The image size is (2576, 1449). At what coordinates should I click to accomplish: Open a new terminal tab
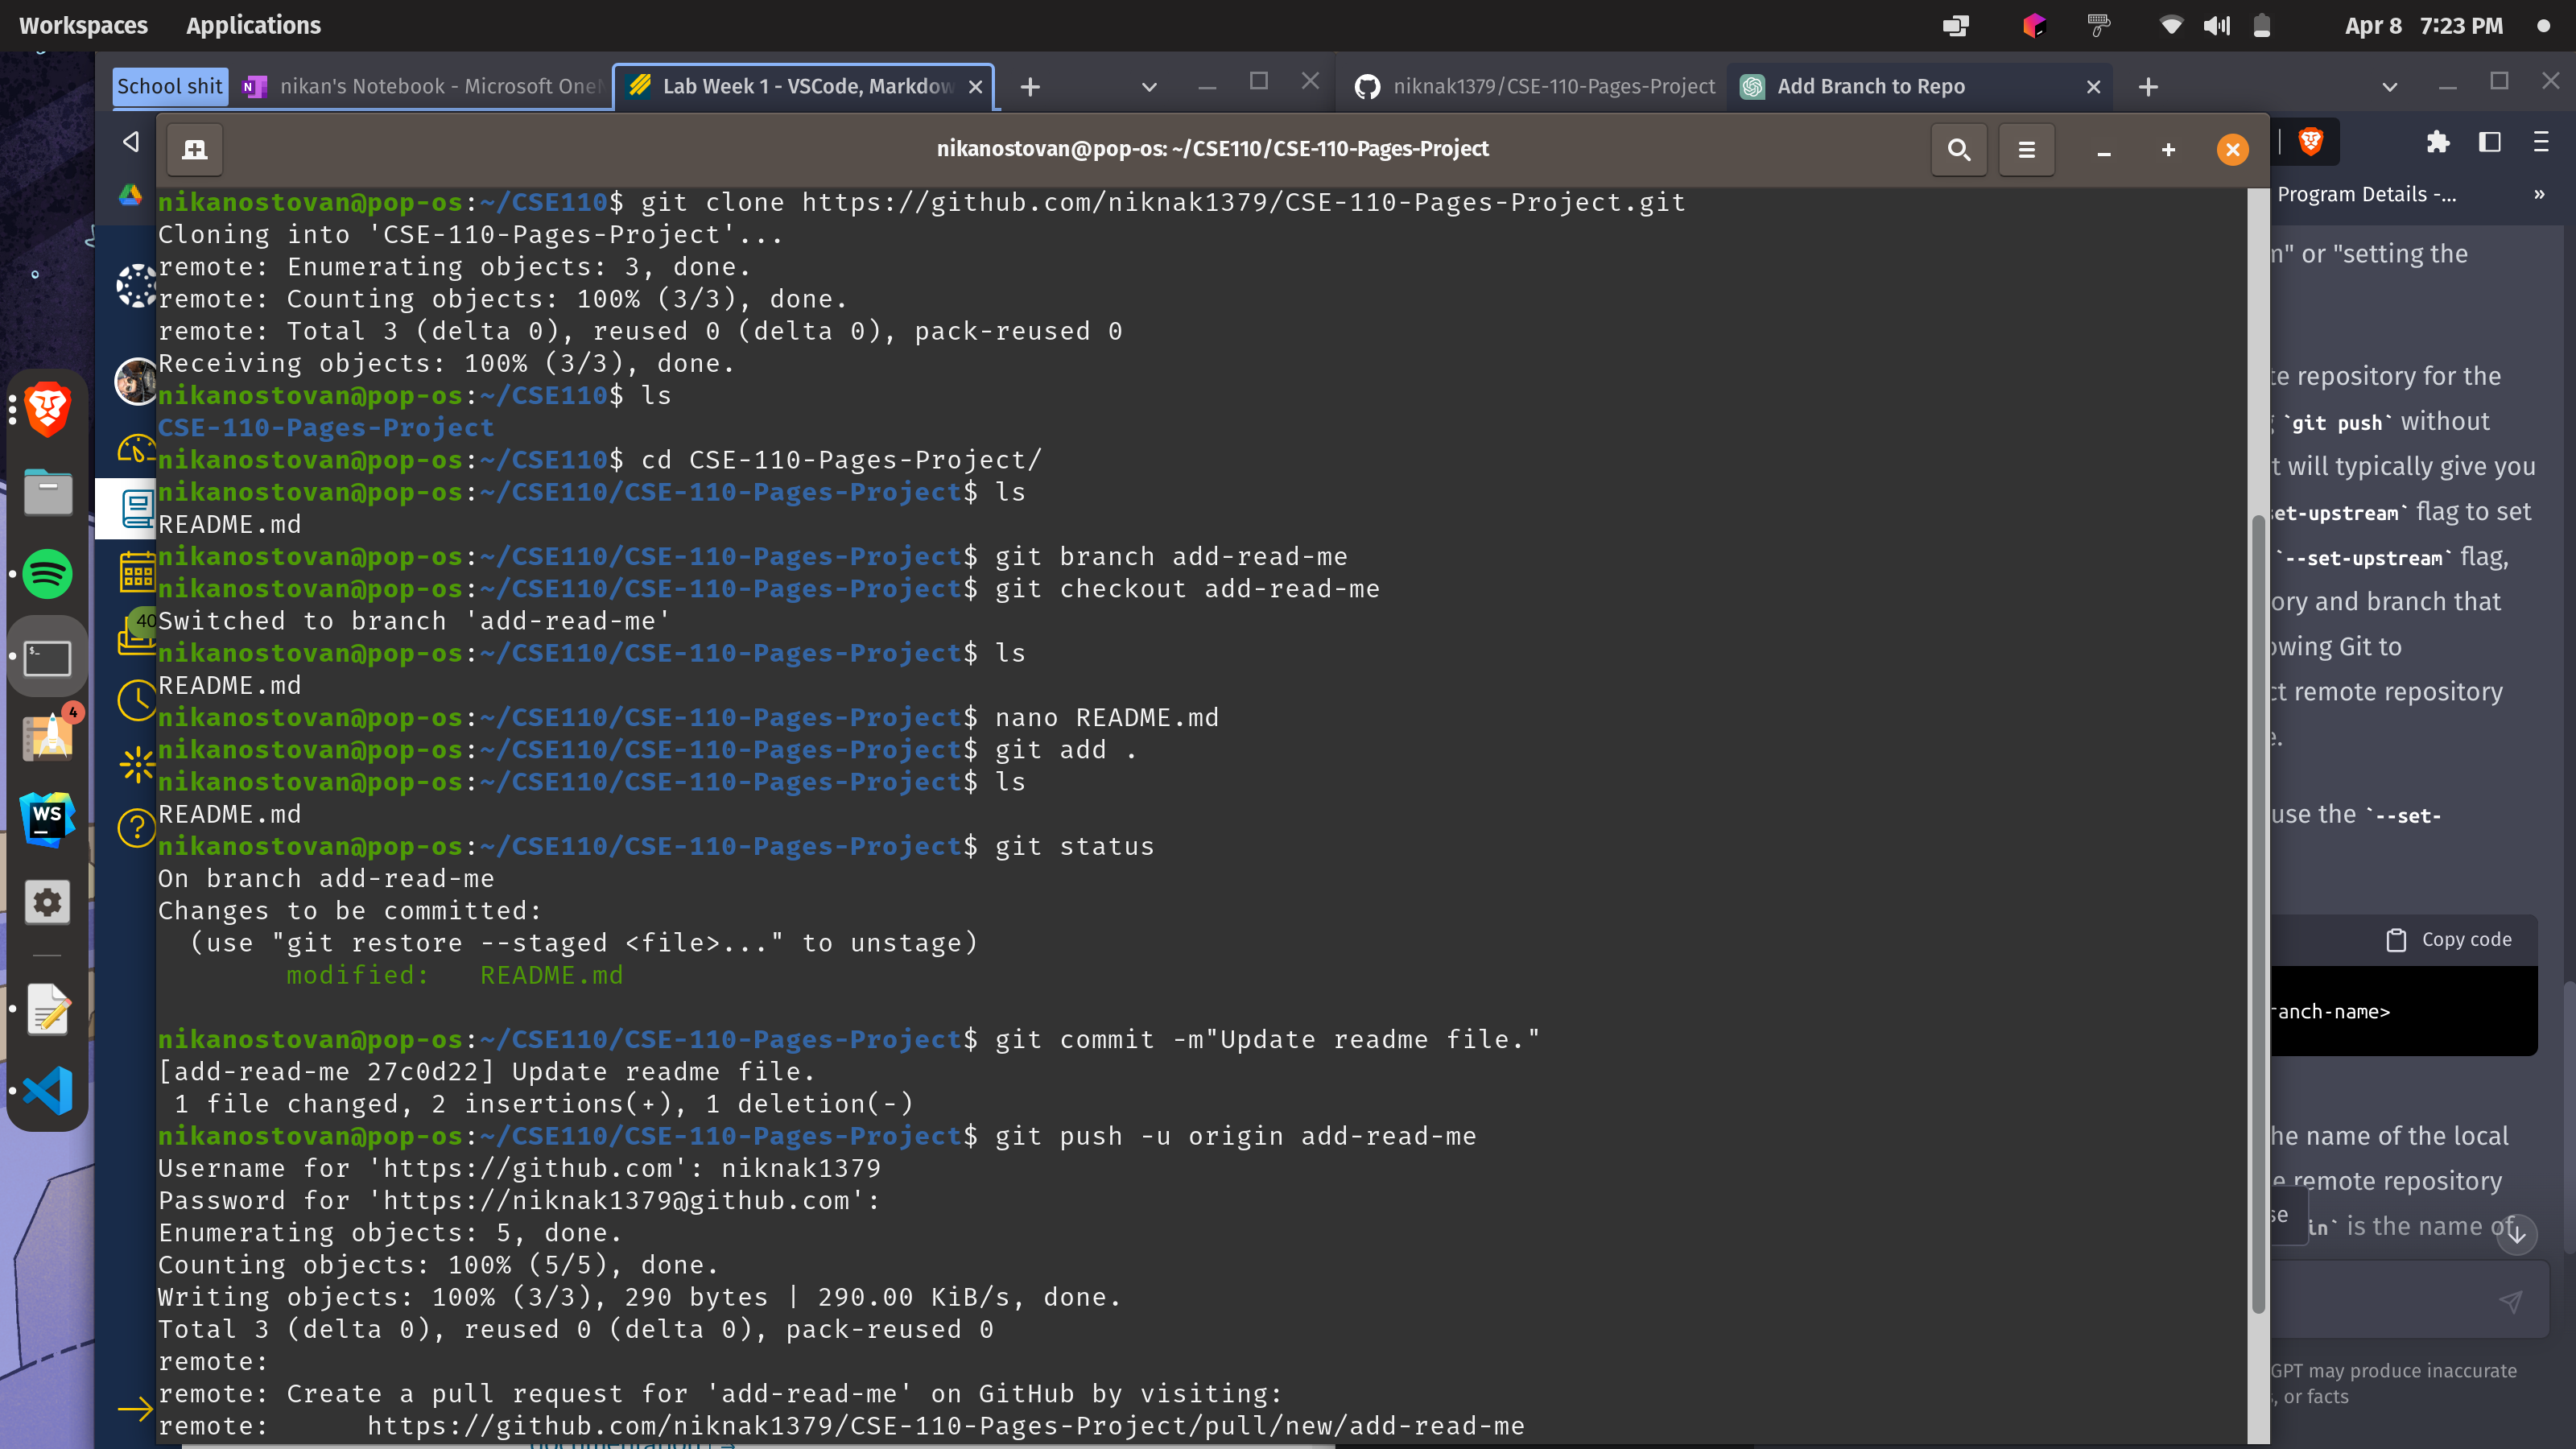(193, 150)
